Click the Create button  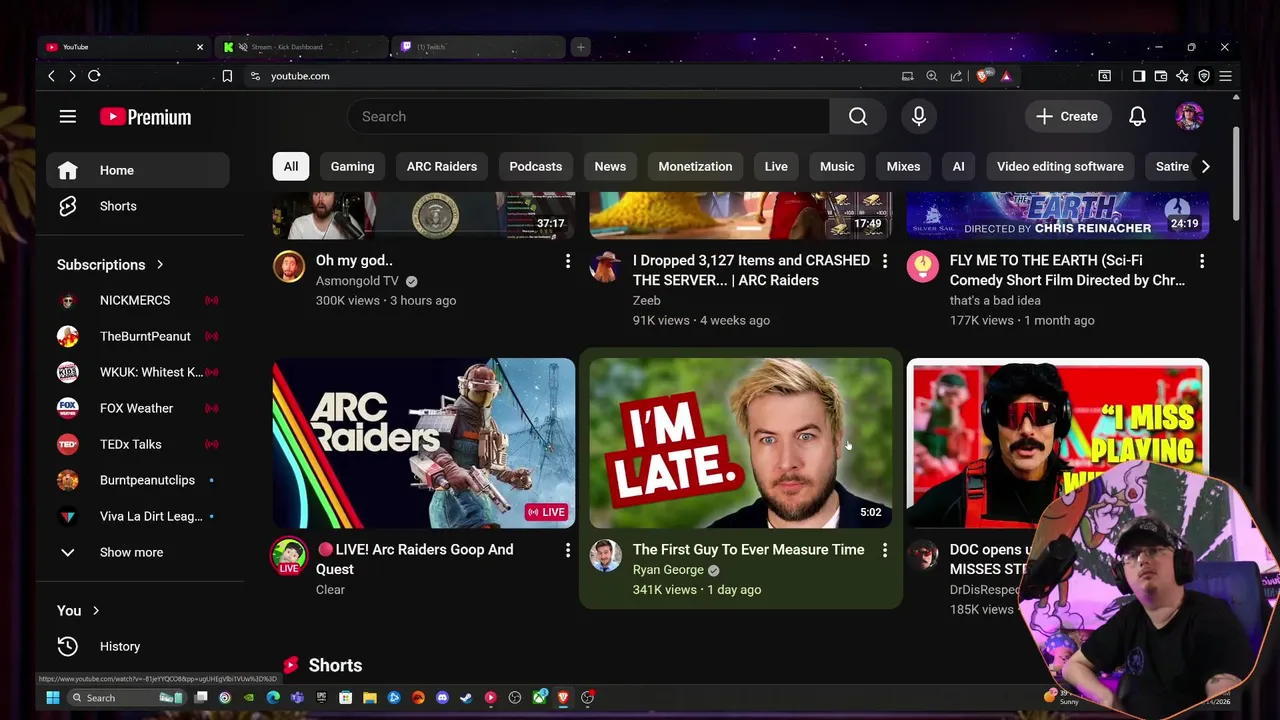coord(1067,117)
